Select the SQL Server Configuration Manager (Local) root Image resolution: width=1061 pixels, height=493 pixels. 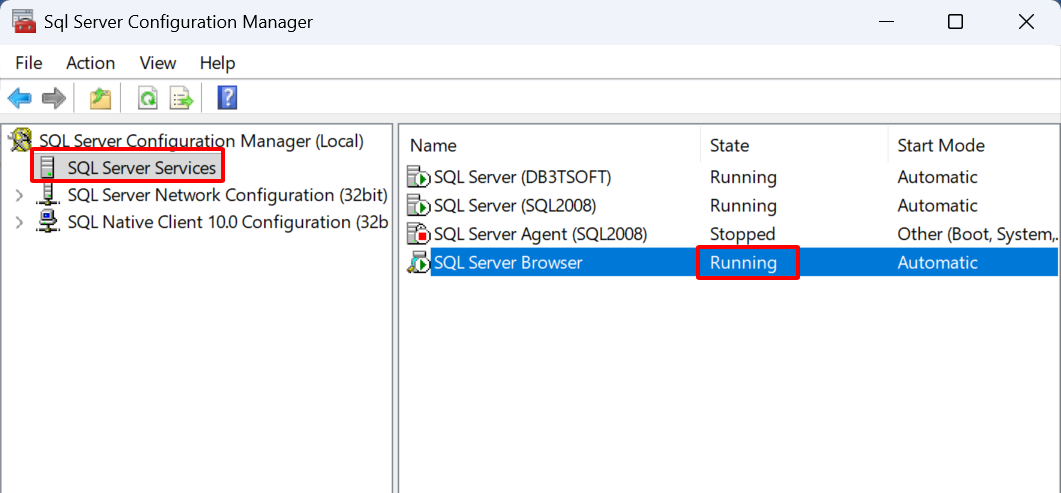click(200, 141)
